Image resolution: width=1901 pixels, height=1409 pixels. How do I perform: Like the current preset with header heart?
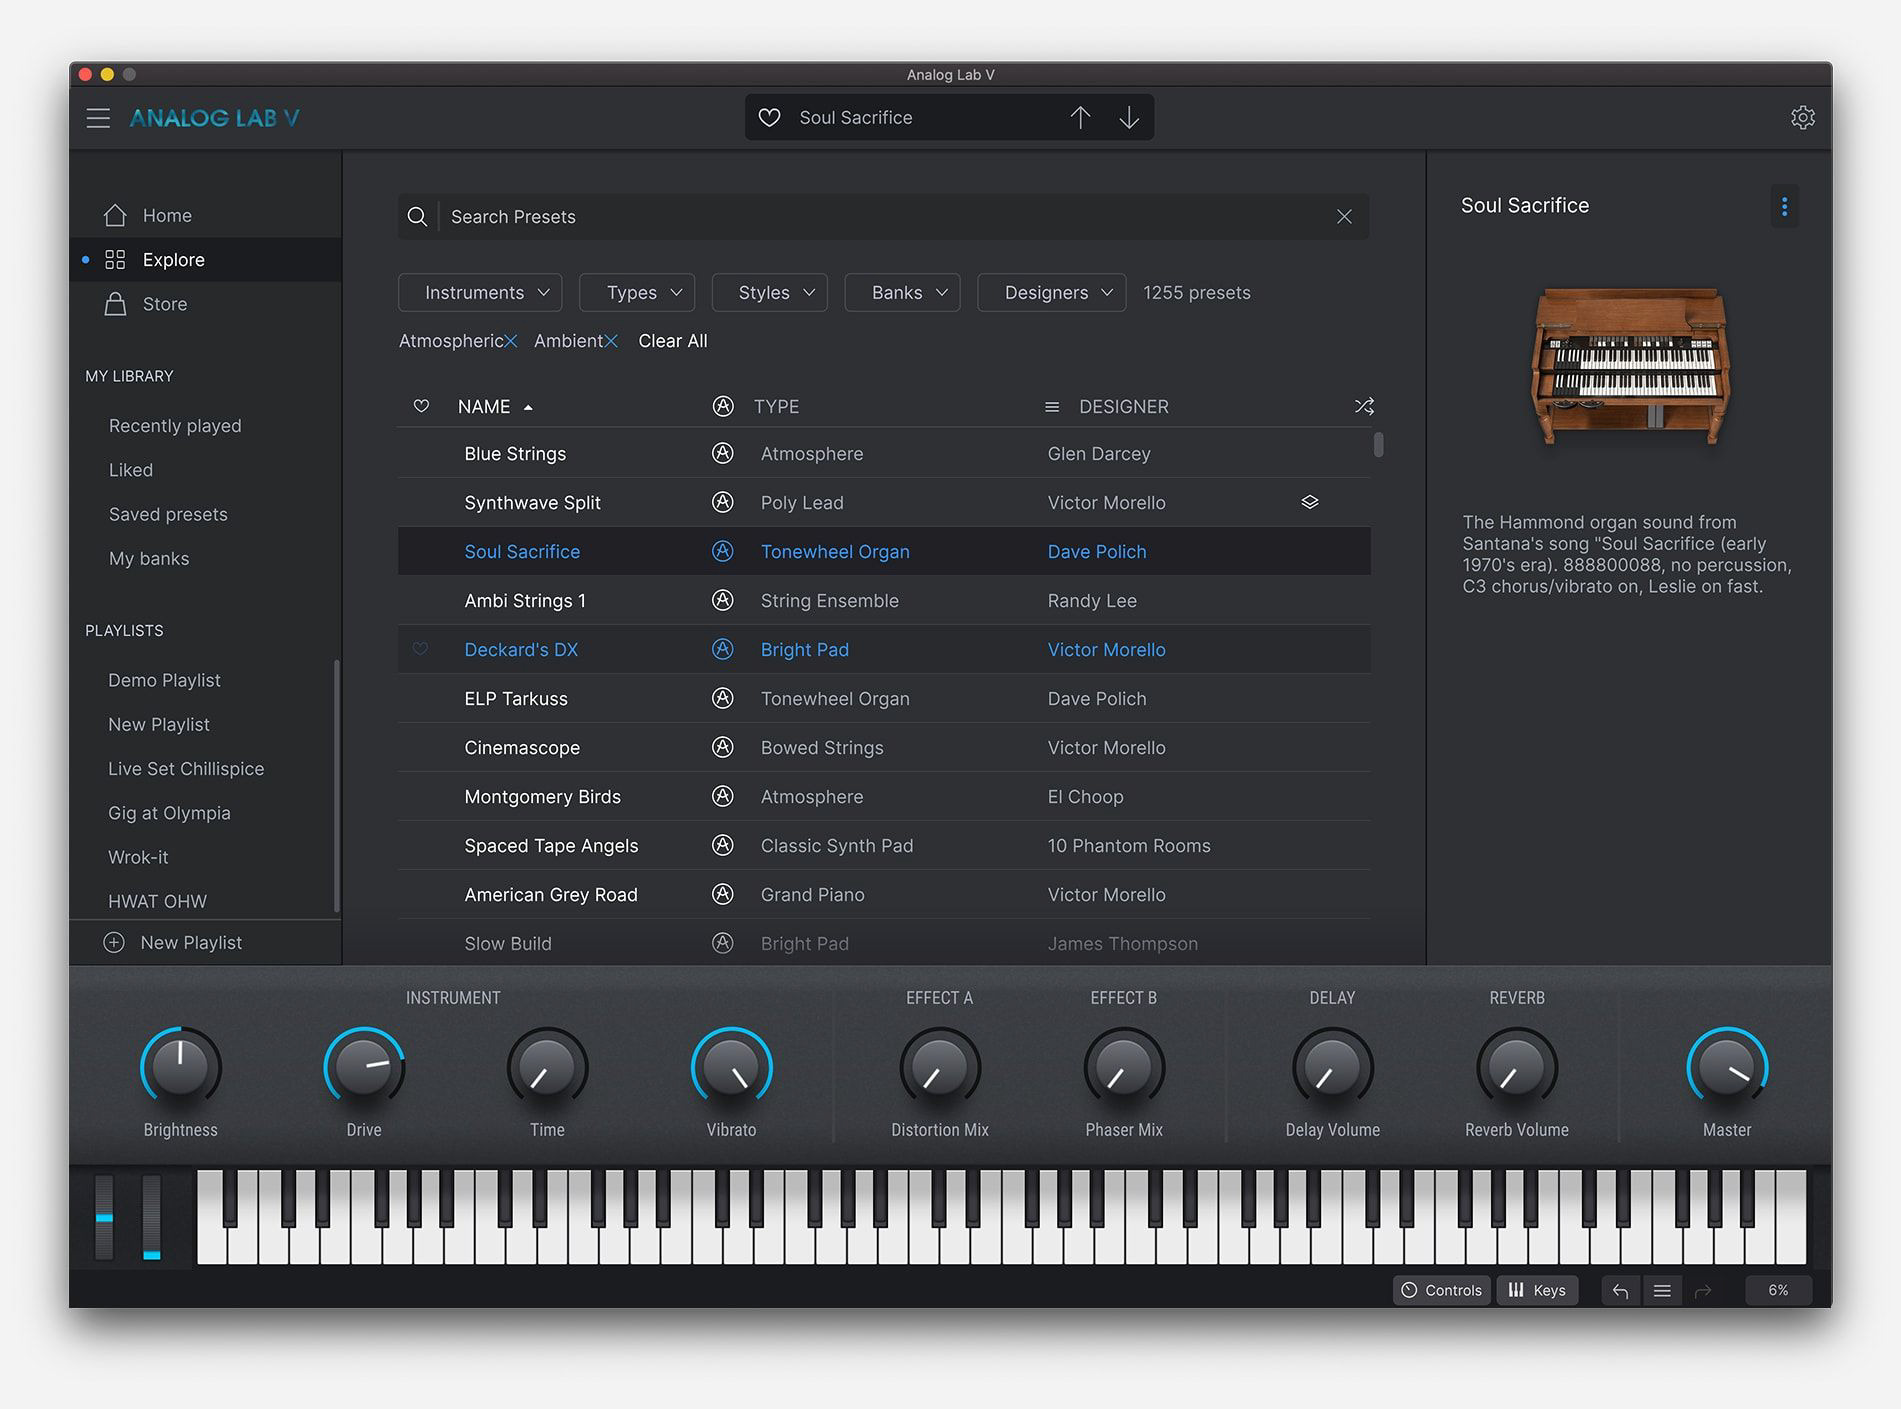click(769, 118)
